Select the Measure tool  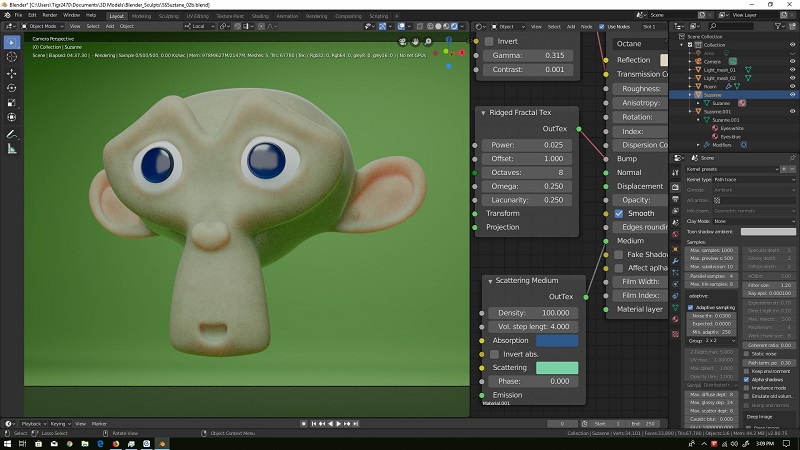(12, 149)
